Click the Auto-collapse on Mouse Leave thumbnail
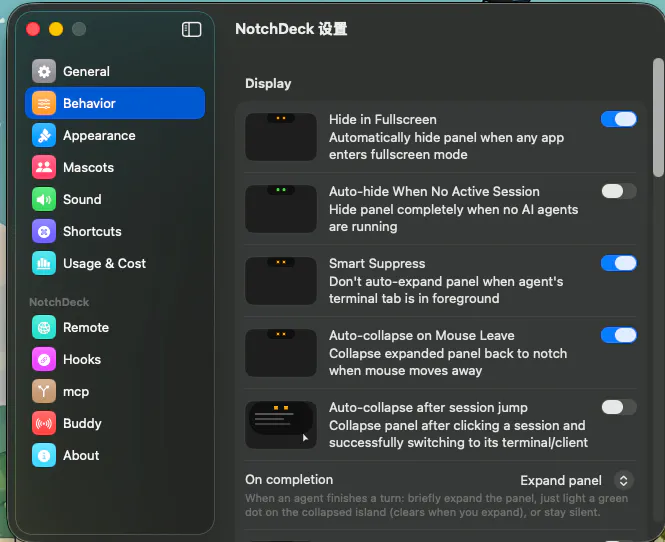The image size is (665, 542). tap(281, 353)
